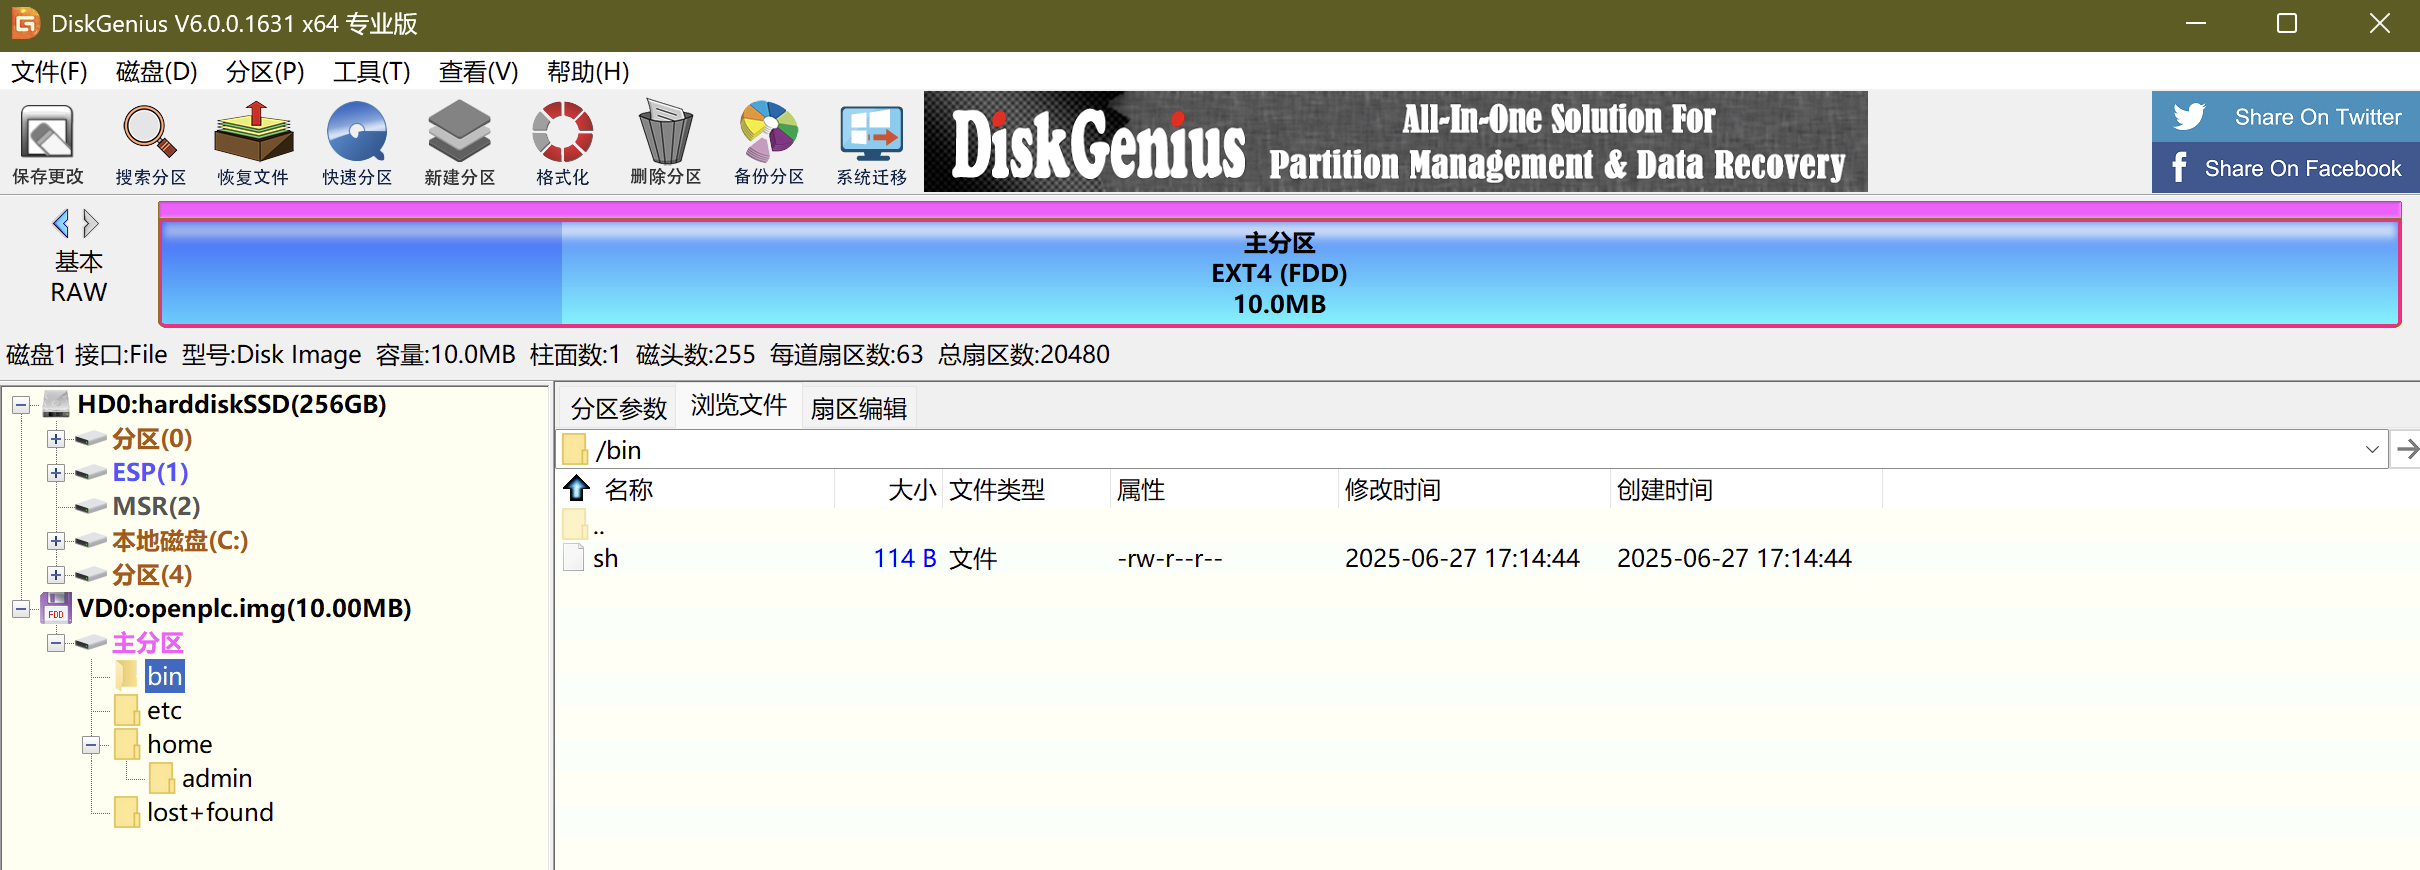Collapse the home folder node
The height and width of the screenshot is (870, 2420).
click(x=91, y=745)
